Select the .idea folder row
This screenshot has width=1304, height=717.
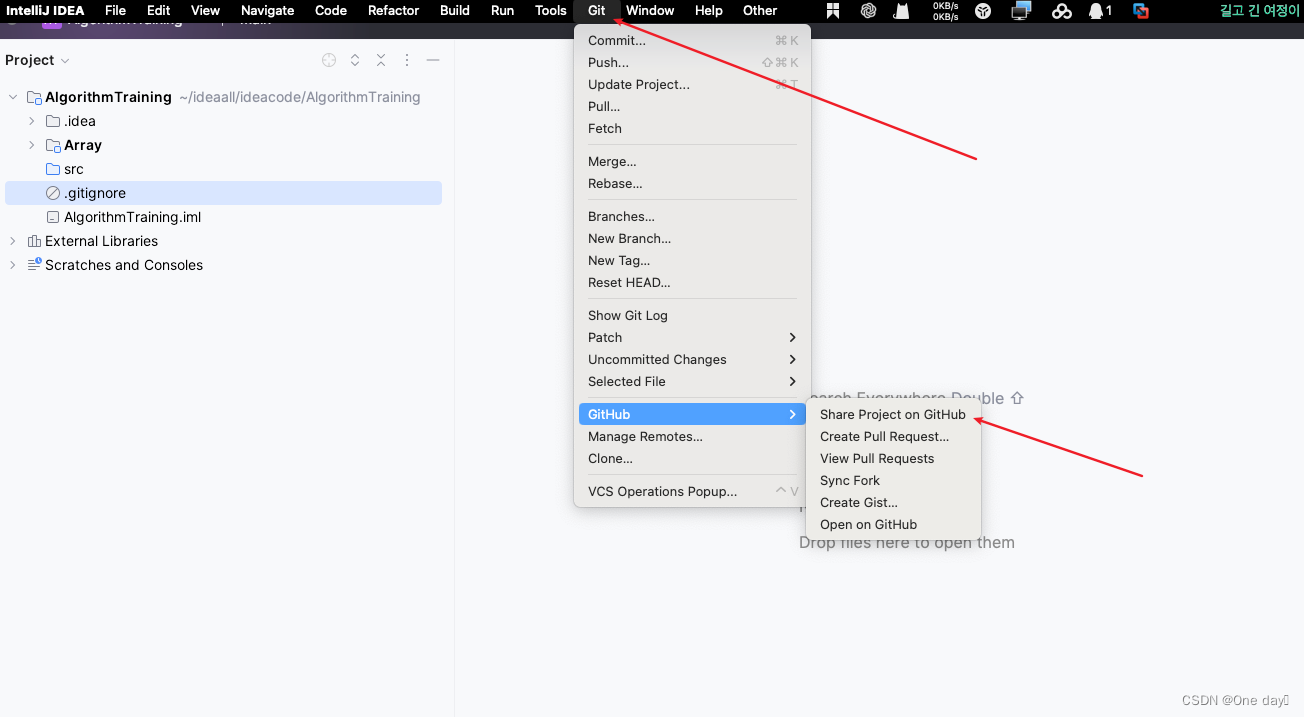click(x=223, y=121)
